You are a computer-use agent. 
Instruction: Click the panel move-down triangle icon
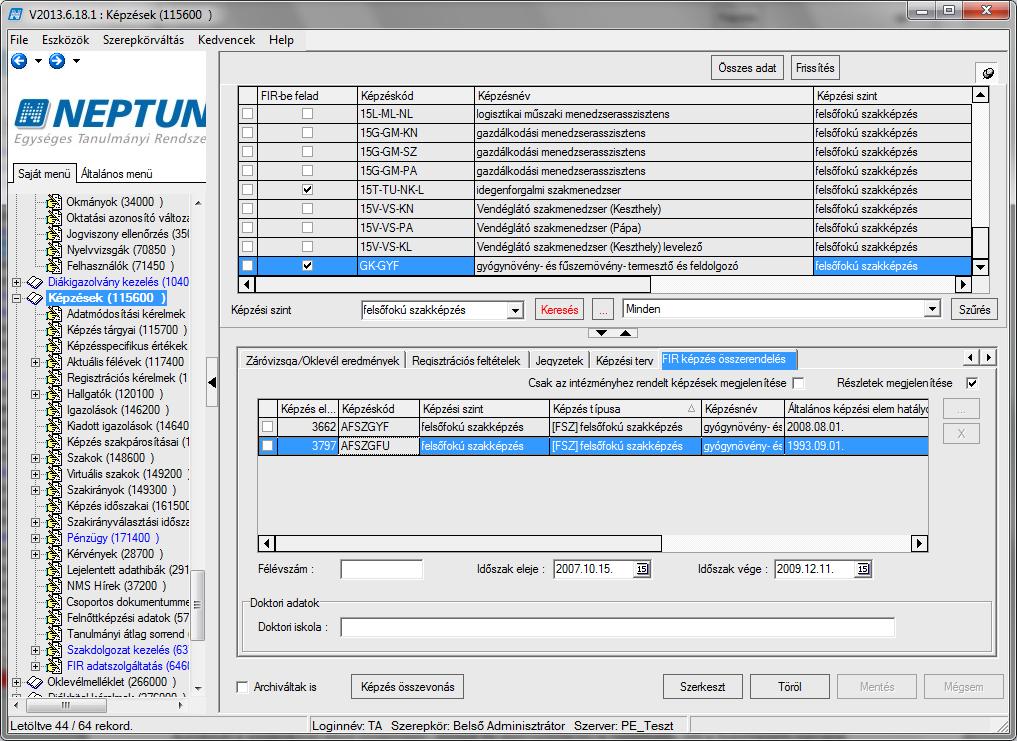[601, 333]
